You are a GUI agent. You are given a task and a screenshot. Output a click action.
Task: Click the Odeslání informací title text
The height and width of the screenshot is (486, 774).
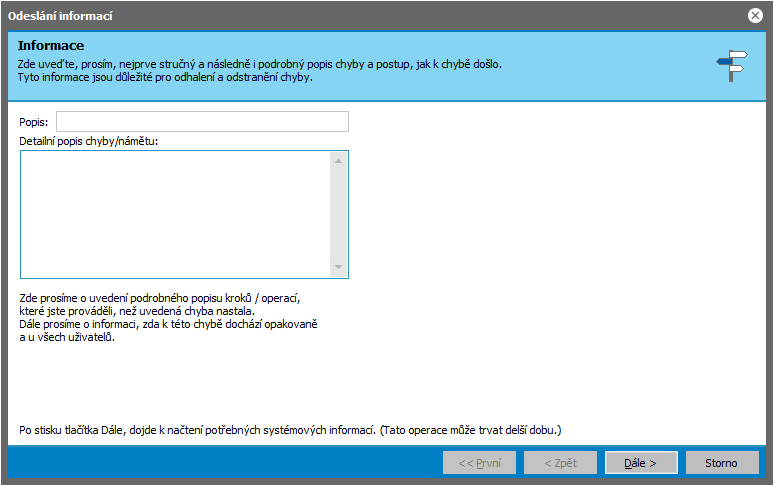[60, 16]
